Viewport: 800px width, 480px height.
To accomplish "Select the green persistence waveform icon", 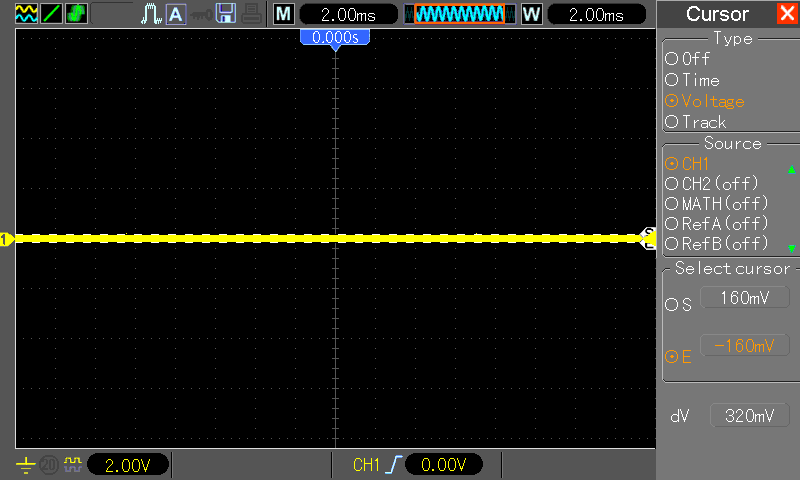I will pyautogui.click(x=76, y=14).
